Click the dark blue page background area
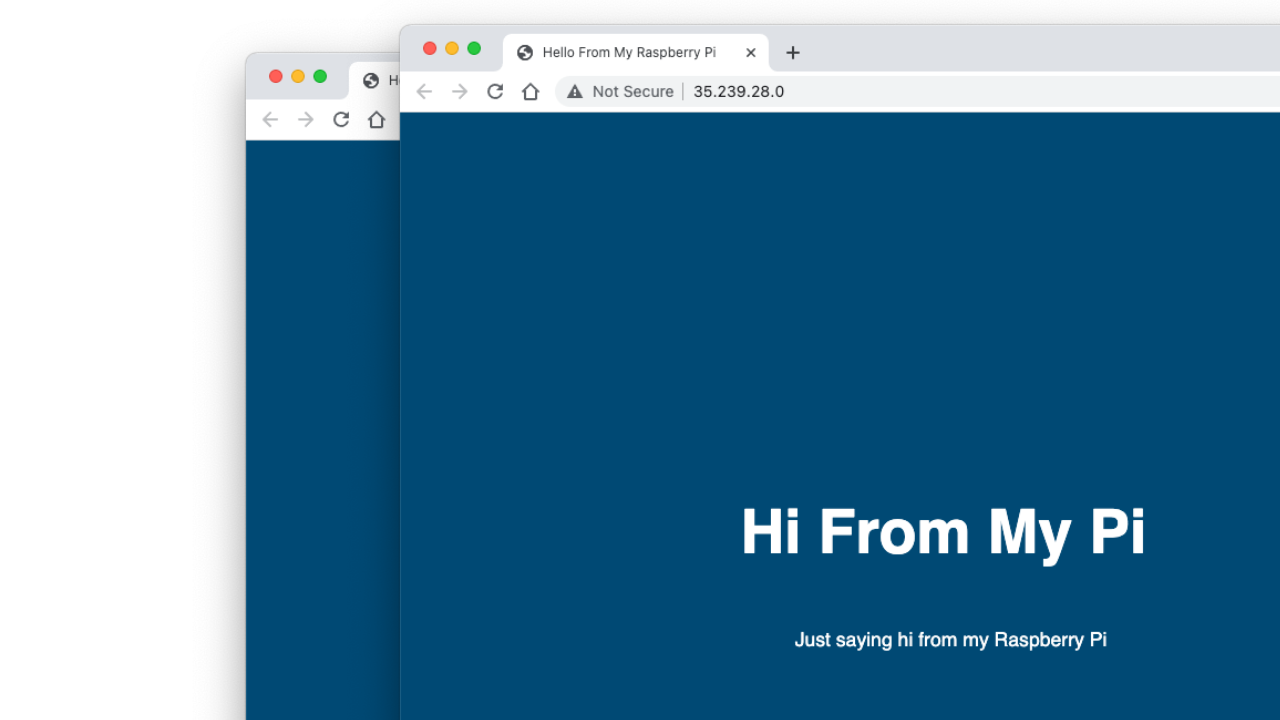 [900, 300]
